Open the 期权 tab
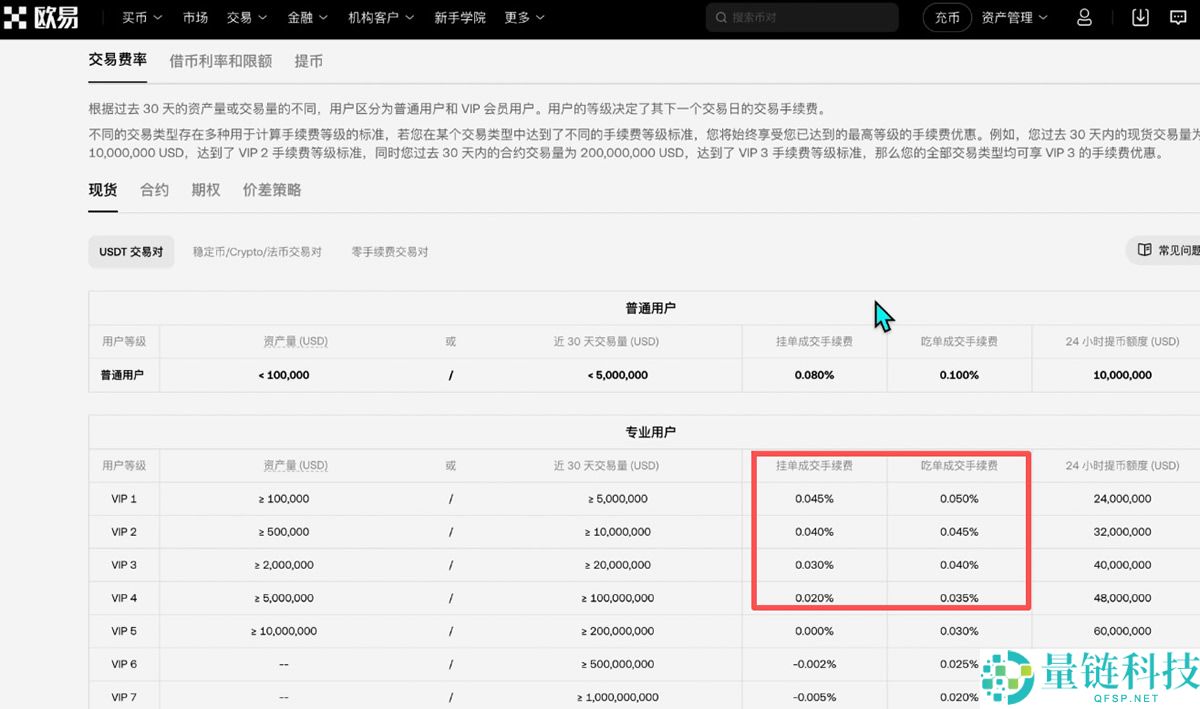Screen dimensions: 1200x709 tap(205, 189)
